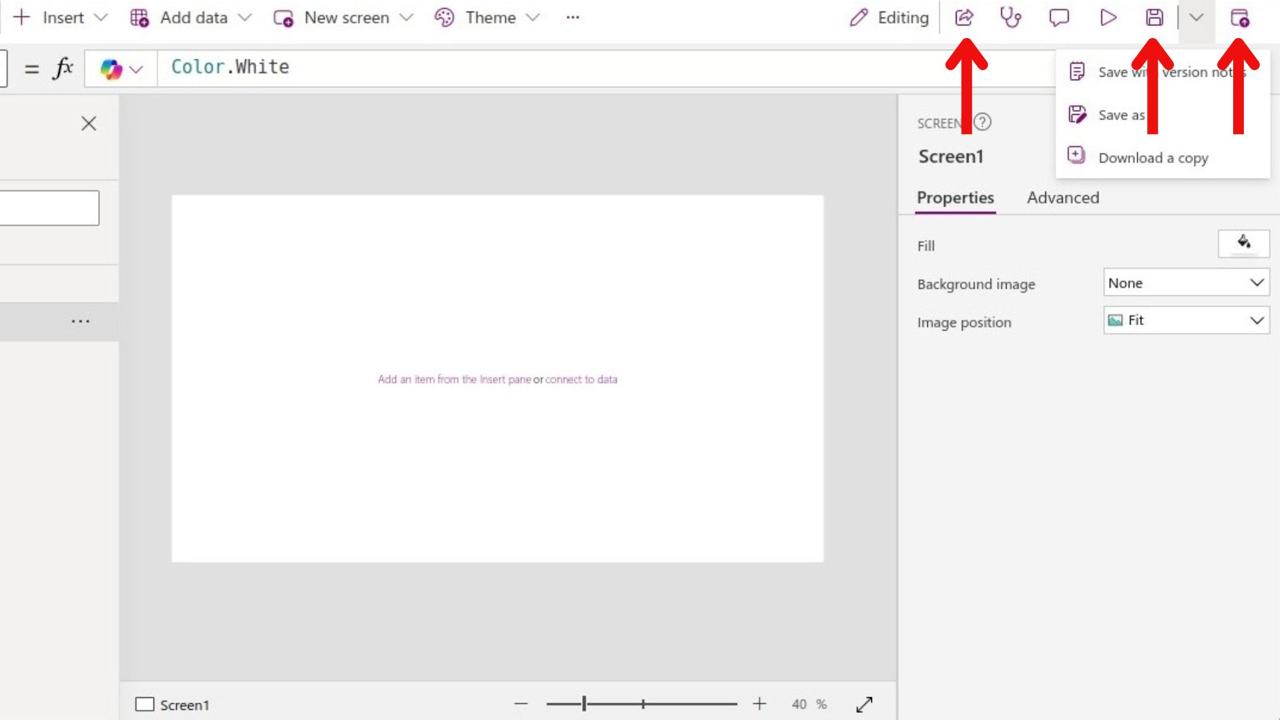Open the Image position dropdown
This screenshot has height=720, width=1280.
click(x=1186, y=321)
